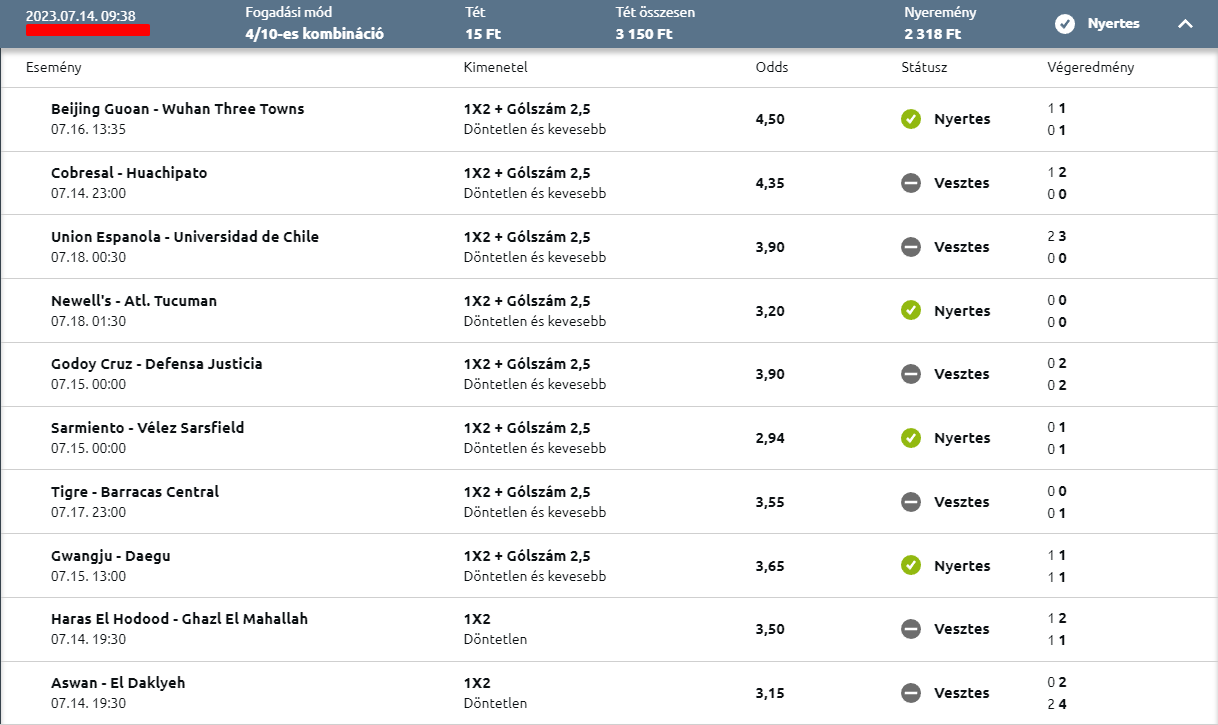Click grey minus icon for Godoy Cruz match
The width and height of the screenshot is (1218, 725).
[x=910, y=374]
